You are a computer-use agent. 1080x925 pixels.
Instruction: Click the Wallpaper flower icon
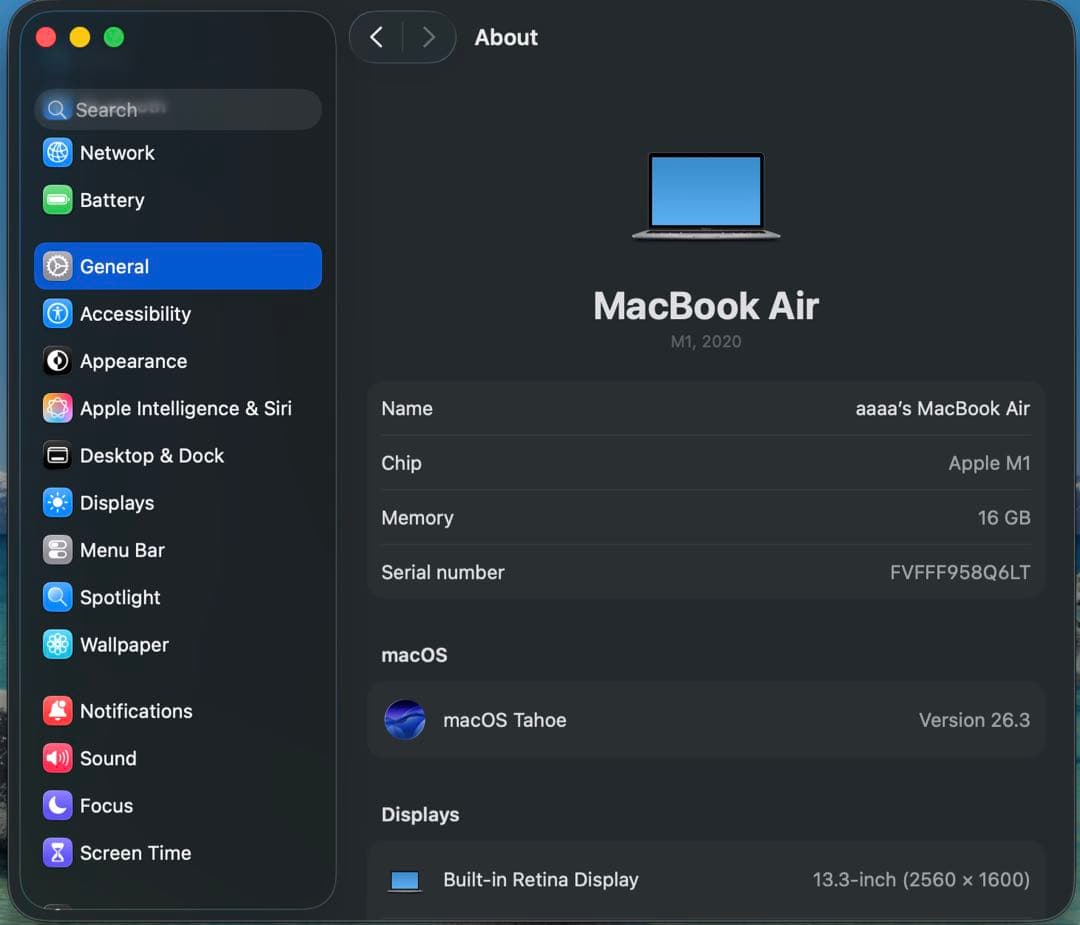pyautogui.click(x=57, y=645)
